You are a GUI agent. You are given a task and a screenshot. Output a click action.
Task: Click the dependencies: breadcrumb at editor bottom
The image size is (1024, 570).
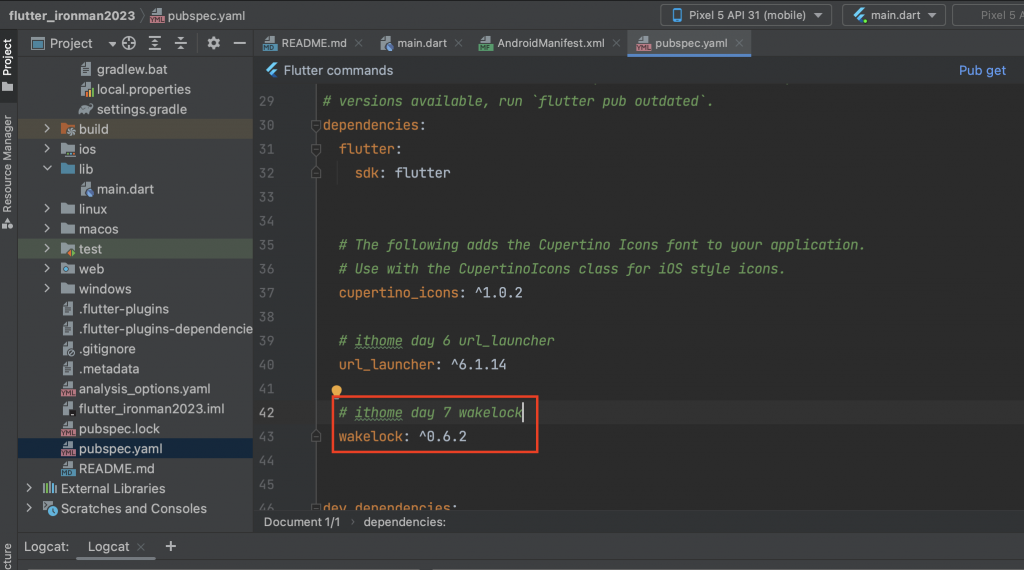coord(404,522)
